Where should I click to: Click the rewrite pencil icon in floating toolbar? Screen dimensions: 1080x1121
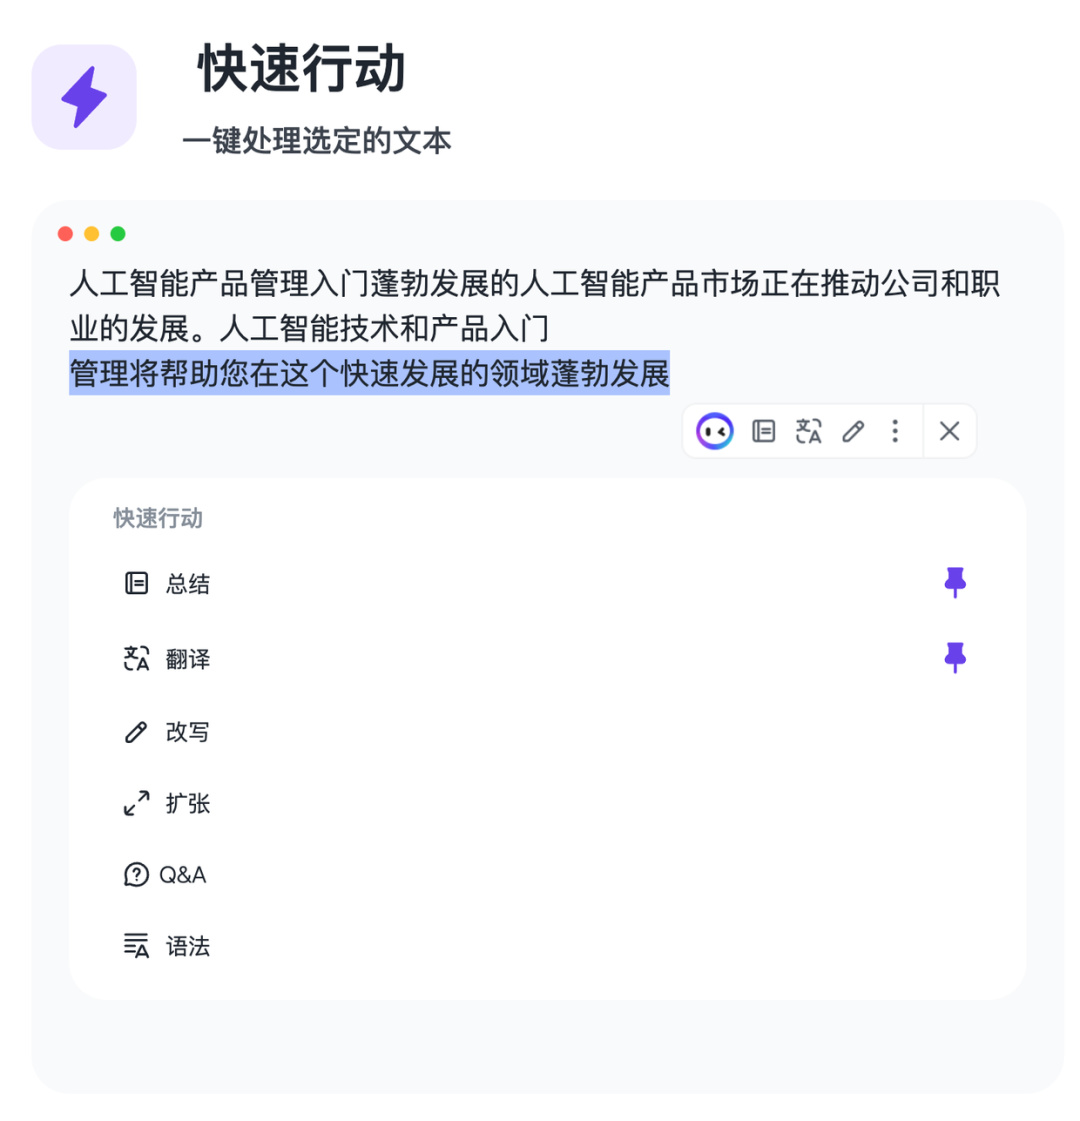tap(853, 431)
